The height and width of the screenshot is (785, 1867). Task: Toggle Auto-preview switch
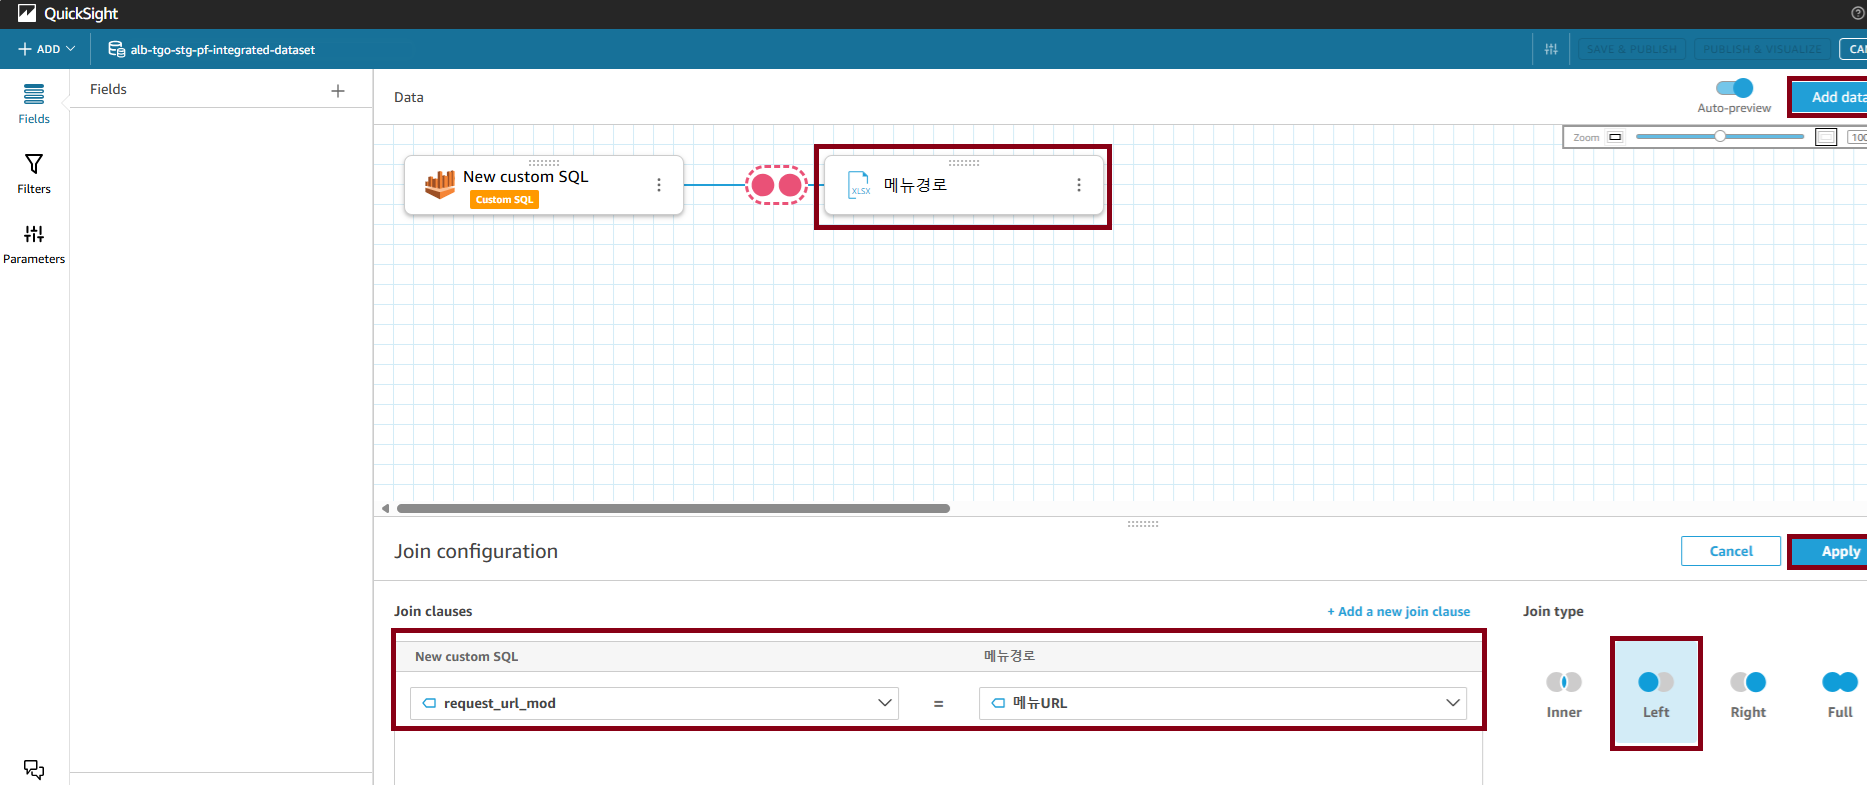coord(1734,88)
